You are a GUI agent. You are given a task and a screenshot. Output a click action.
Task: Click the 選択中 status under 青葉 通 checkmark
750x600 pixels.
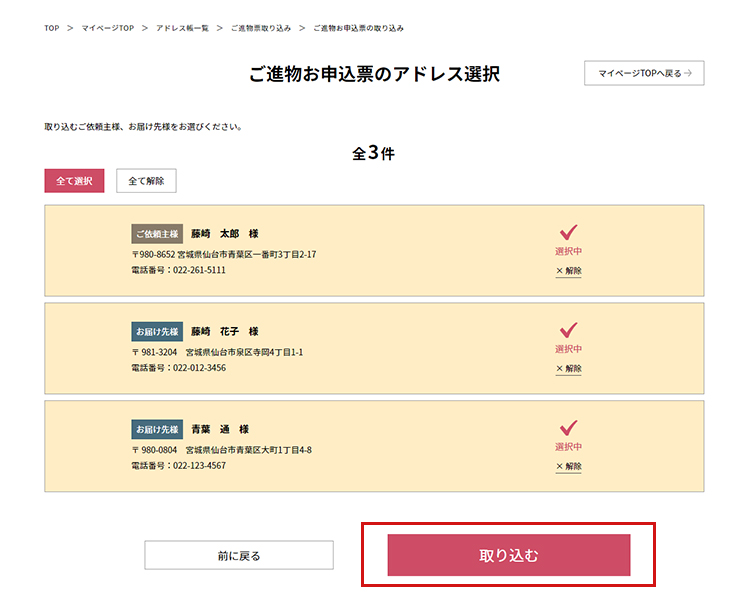[x=568, y=447]
